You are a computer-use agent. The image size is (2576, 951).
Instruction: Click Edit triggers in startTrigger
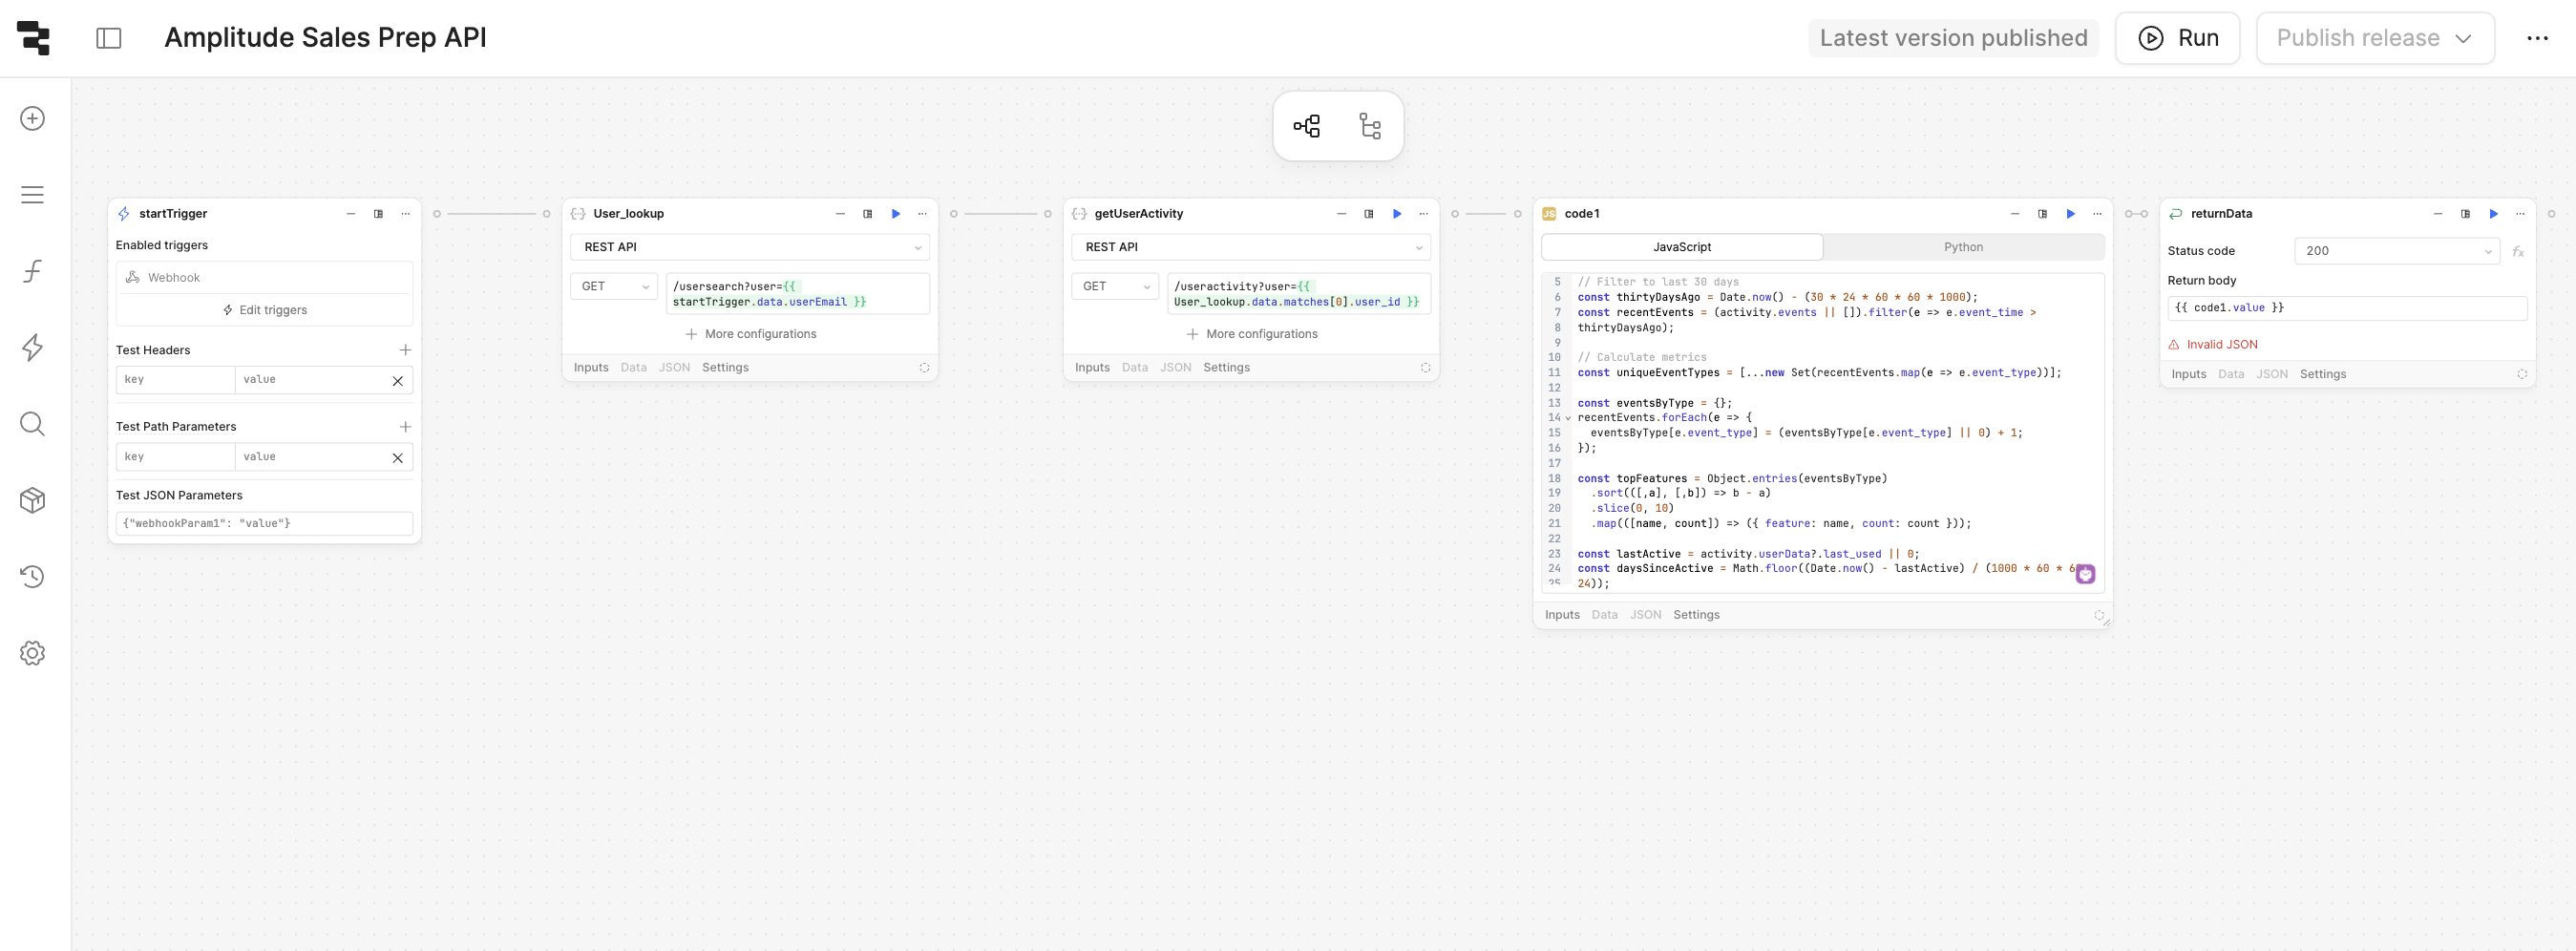click(x=264, y=310)
